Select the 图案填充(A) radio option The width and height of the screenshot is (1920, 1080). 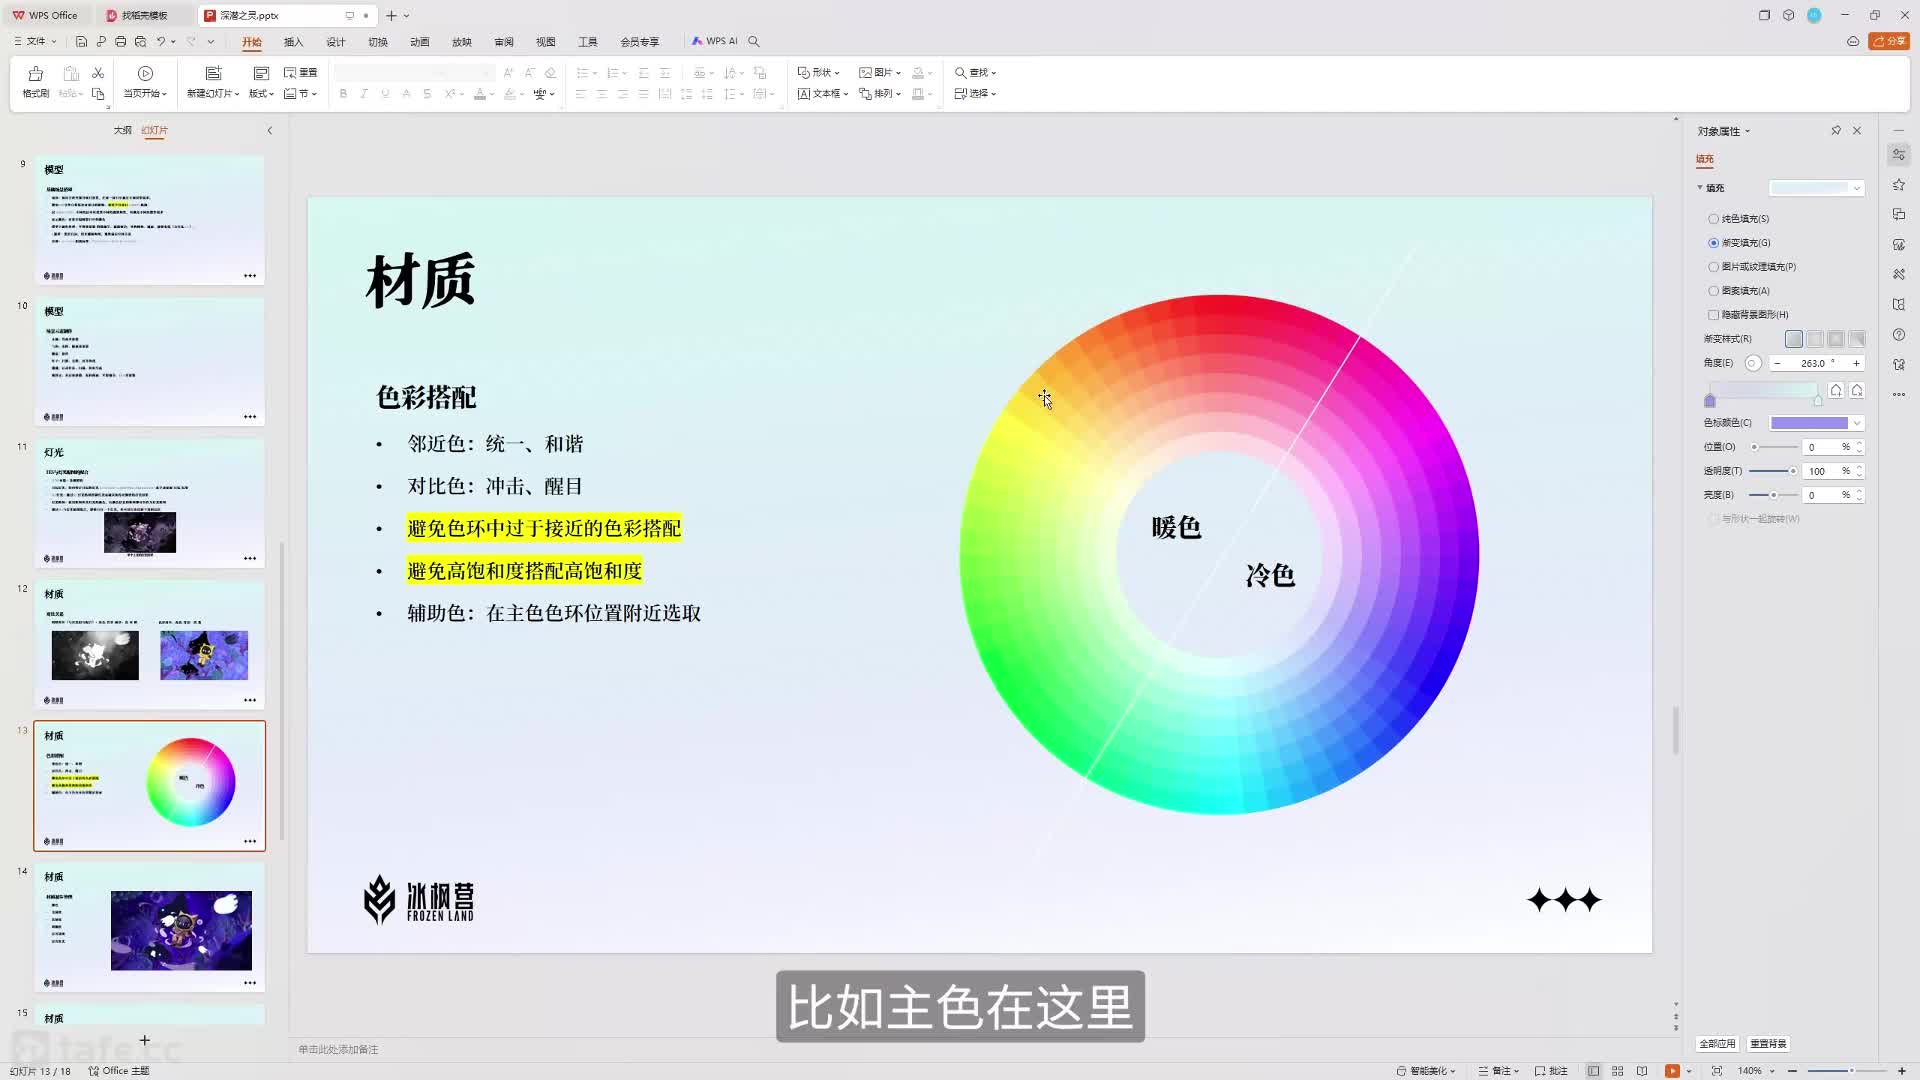click(1739, 291)
